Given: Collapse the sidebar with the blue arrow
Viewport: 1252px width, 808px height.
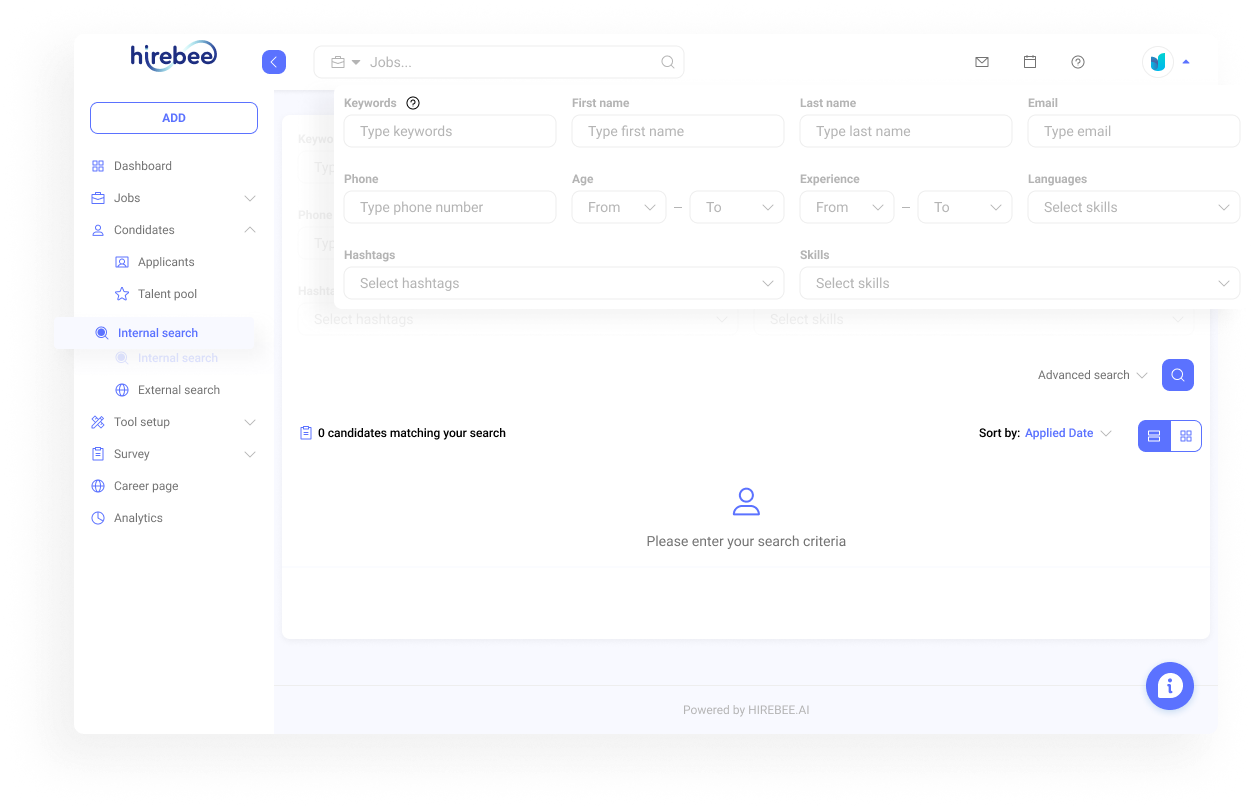Looking at the screenshot, I should pos(273,62).
